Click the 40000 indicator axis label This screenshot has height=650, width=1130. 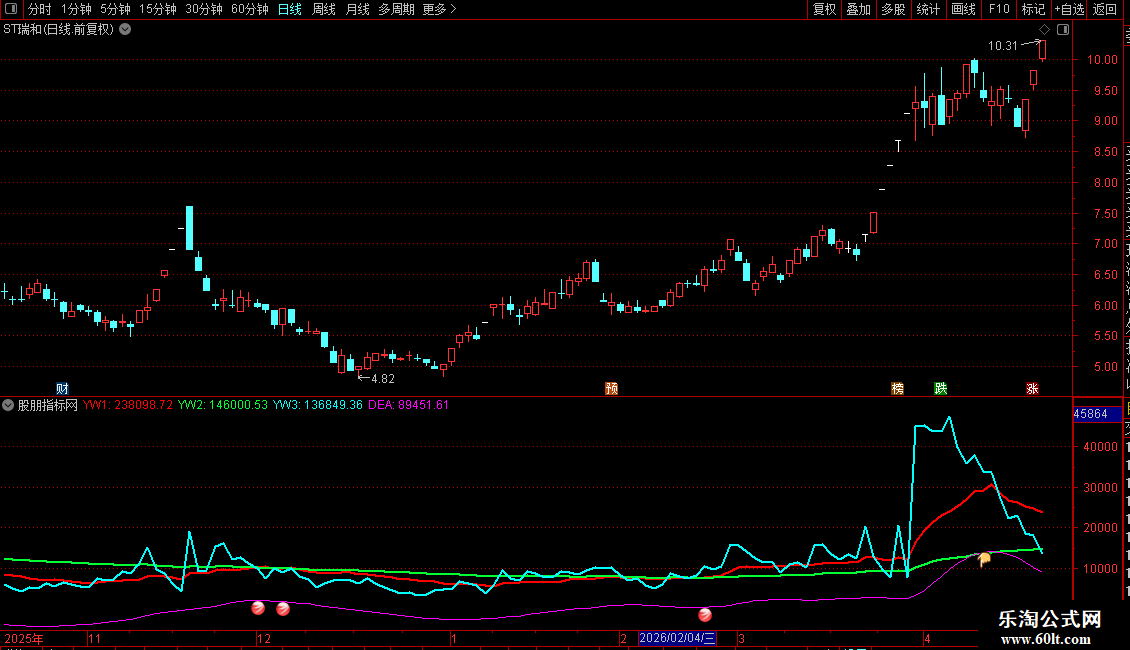[x=1100, y=447]
